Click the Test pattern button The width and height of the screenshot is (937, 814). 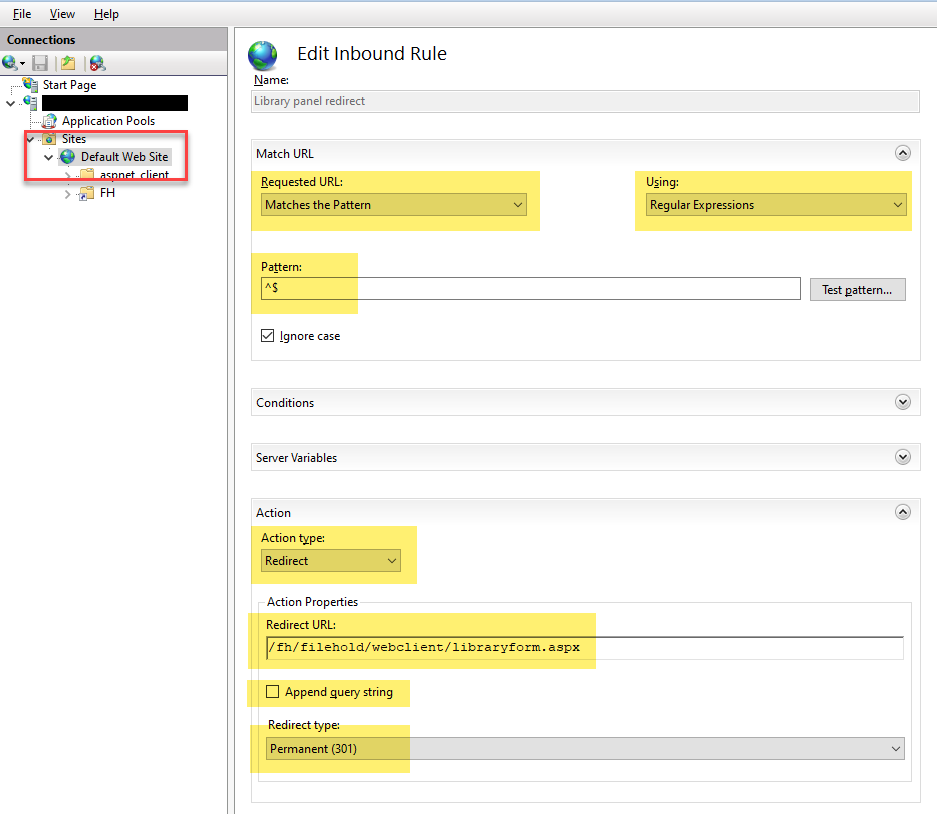[x=857, y=289]
